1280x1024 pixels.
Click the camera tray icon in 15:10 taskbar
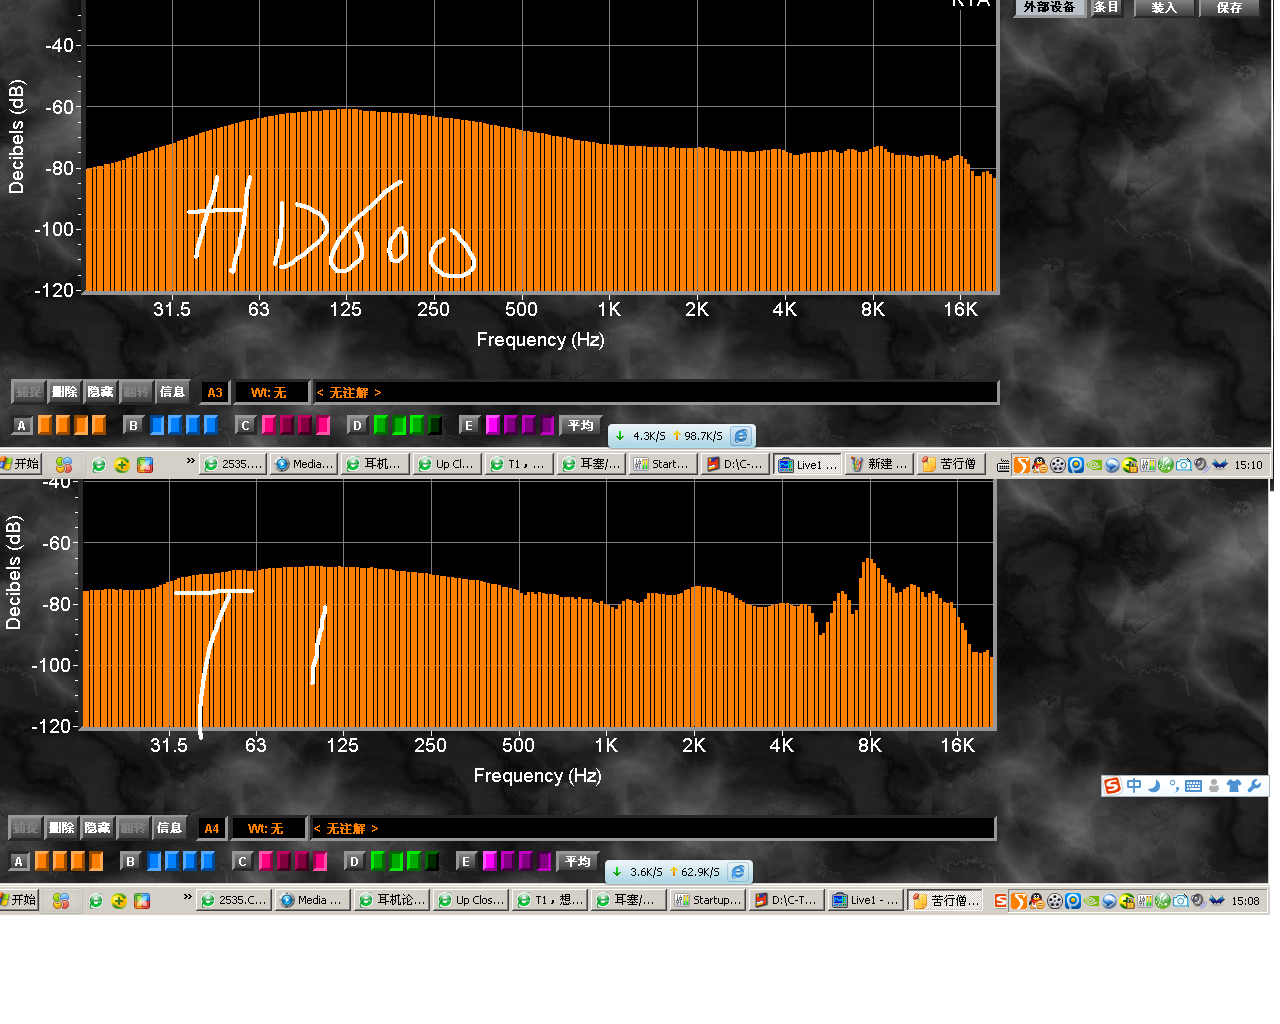click(1184, 465)
